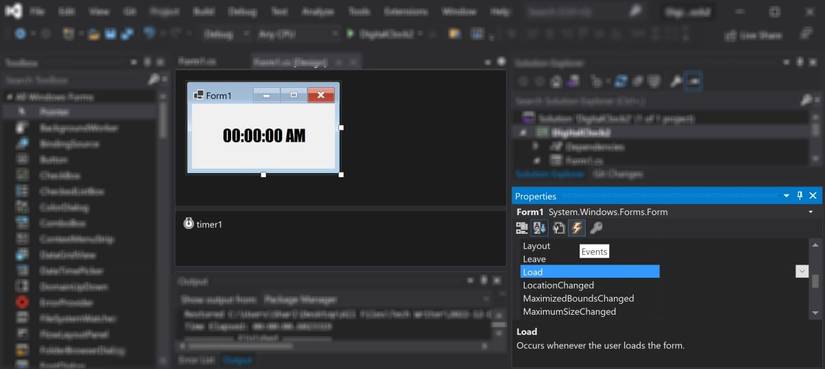
Task: Open the Build menu
Action: point(204,12)
